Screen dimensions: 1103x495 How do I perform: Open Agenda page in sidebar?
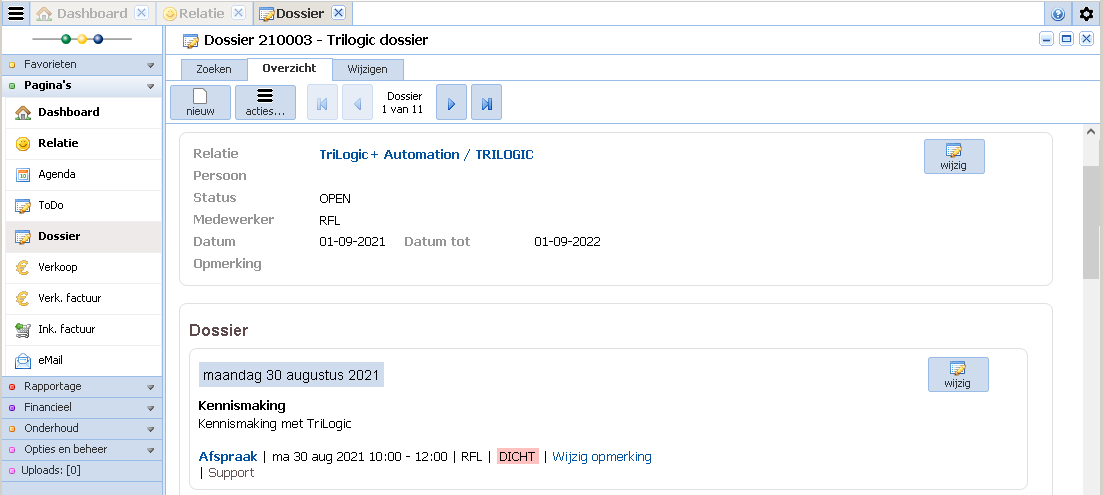57,174
